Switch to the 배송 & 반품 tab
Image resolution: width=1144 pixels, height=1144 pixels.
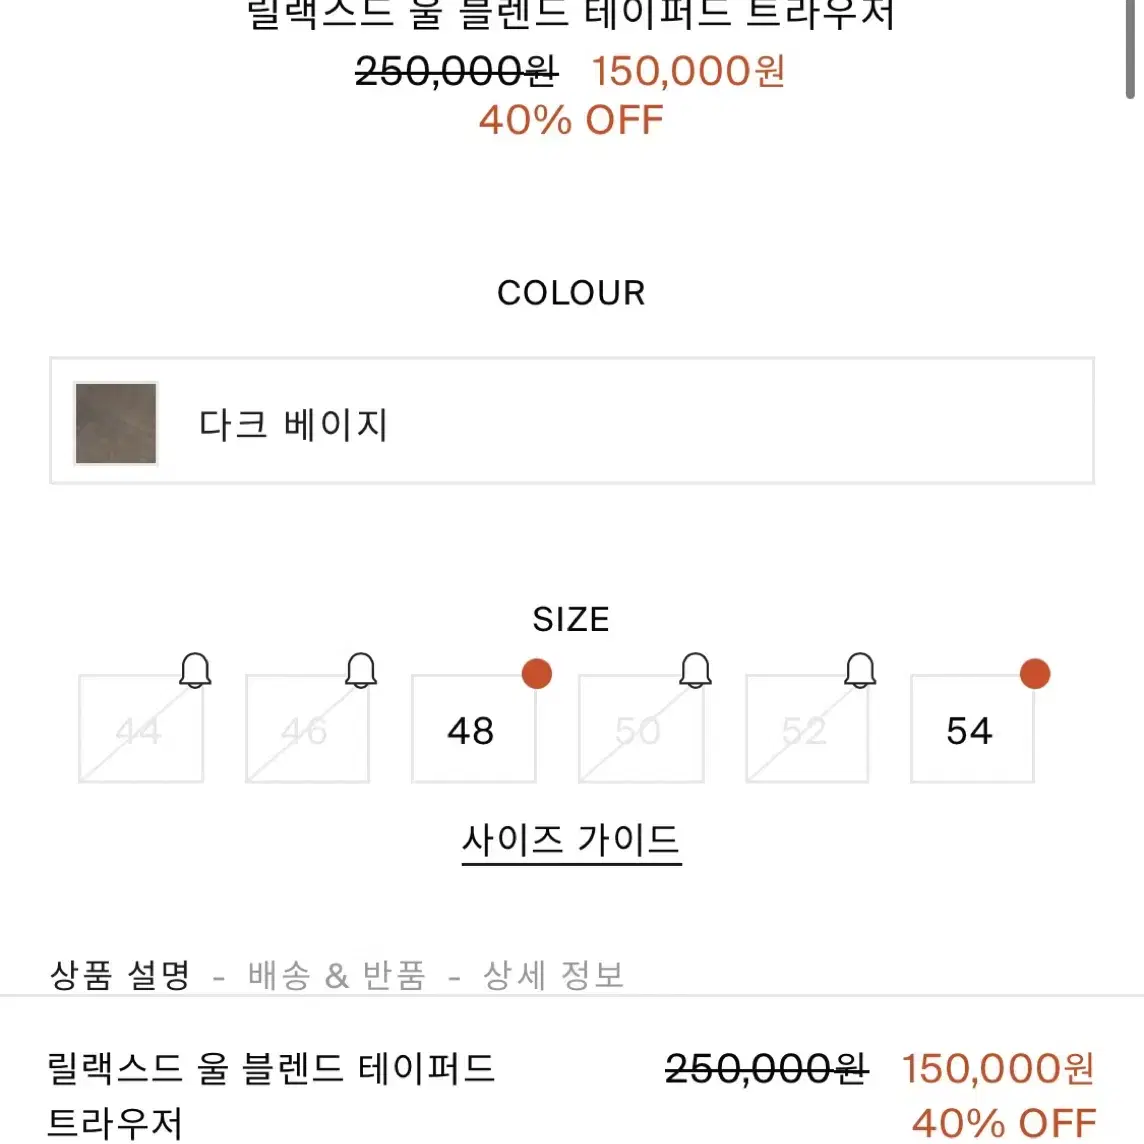336,975
